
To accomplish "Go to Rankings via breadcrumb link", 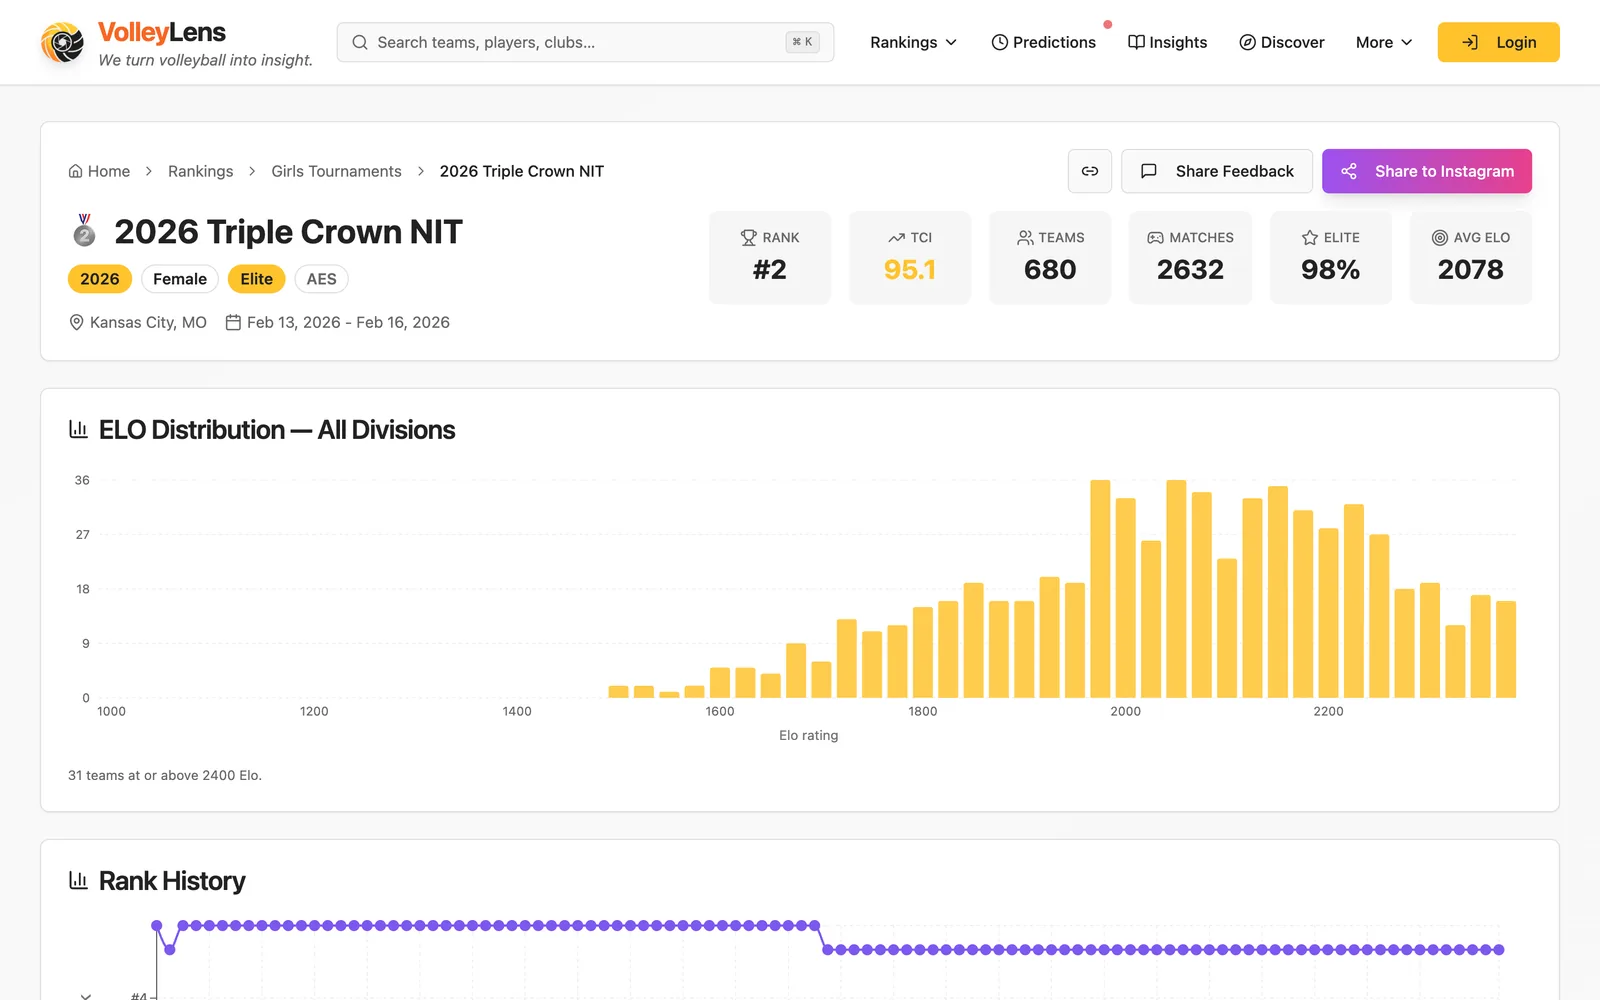I will [x=200, y=171].
